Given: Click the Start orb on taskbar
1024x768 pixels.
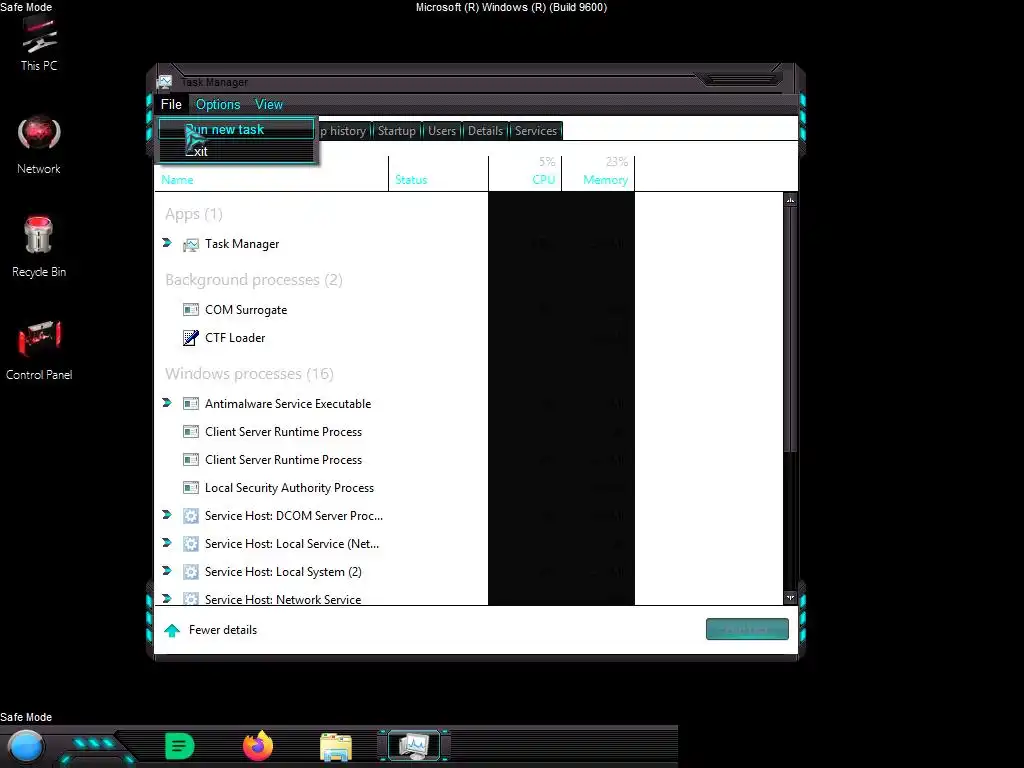Looking at the screenshot, I should pyautogui.click(x=26, y=746).
